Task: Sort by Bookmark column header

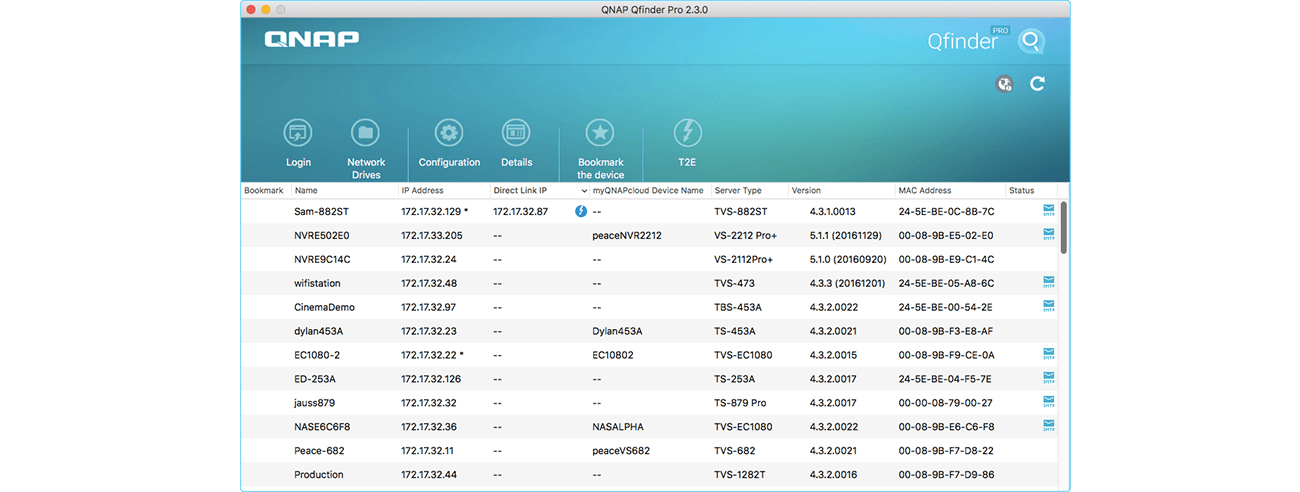Action: click(264, 190)
